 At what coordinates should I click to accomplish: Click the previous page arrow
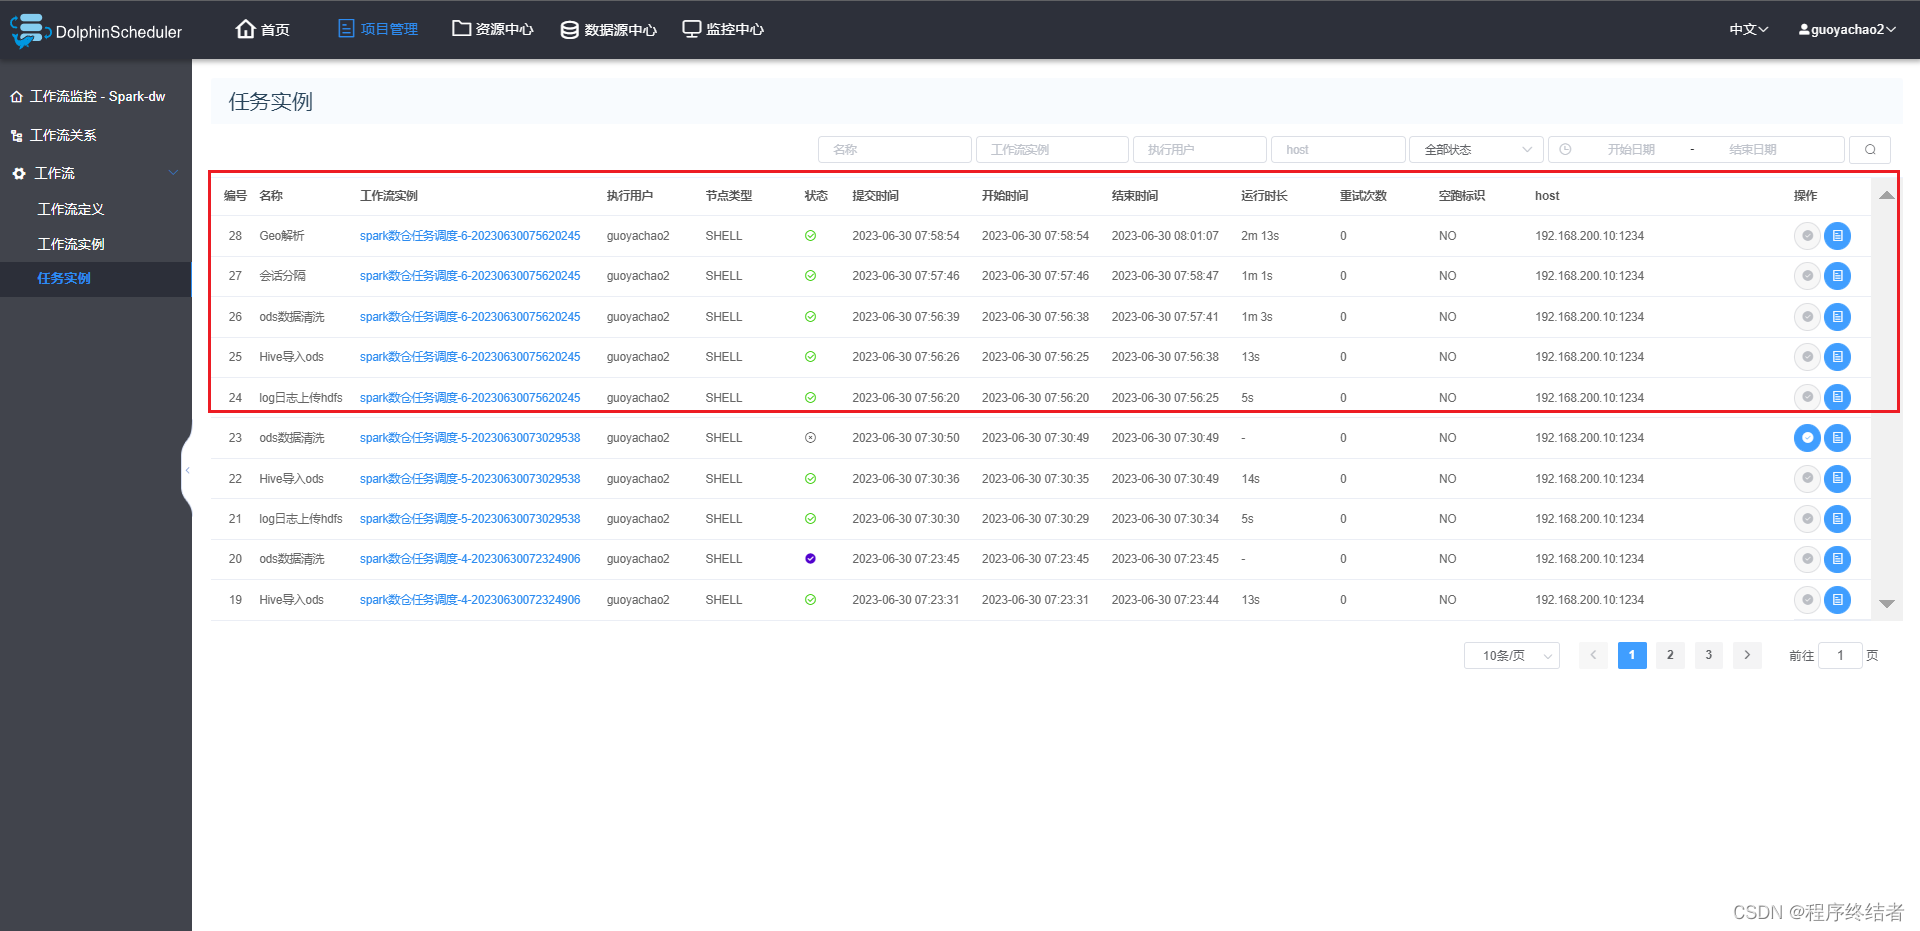pyautogui.click(x=1593, y=655)
